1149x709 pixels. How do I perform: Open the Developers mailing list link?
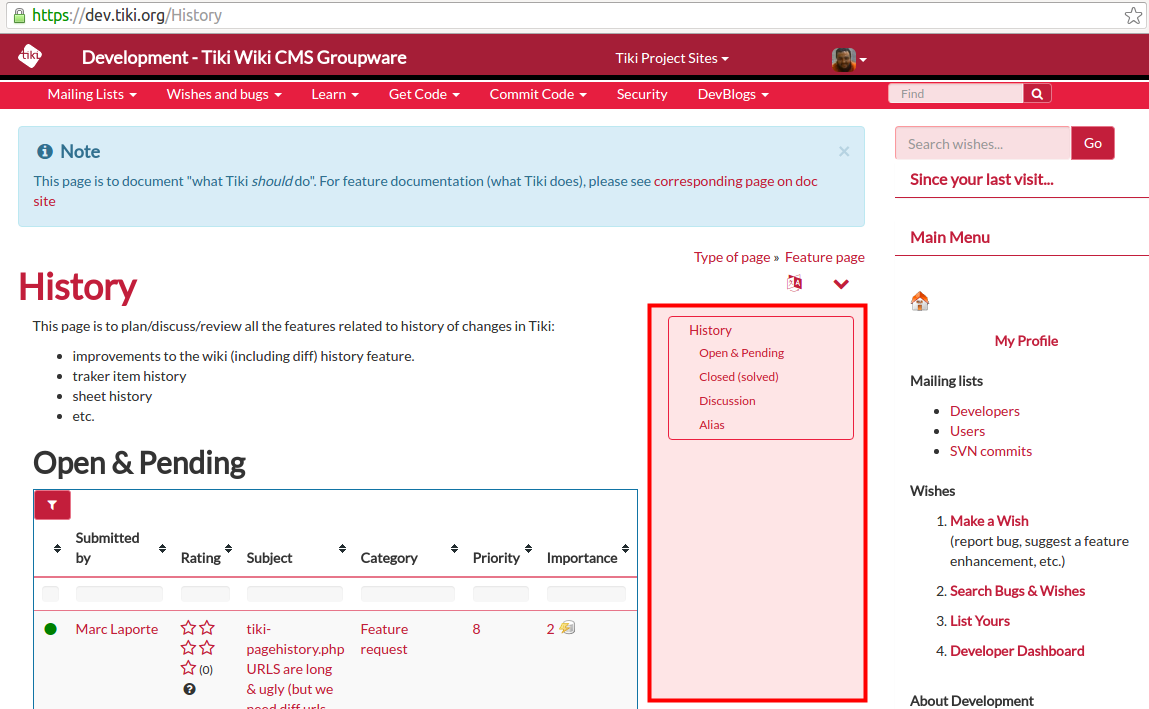985,411
